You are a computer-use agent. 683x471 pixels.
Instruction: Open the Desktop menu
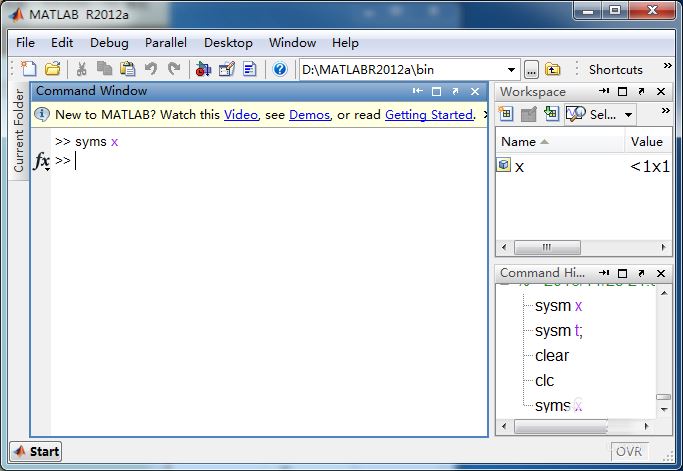pos(228,43)
